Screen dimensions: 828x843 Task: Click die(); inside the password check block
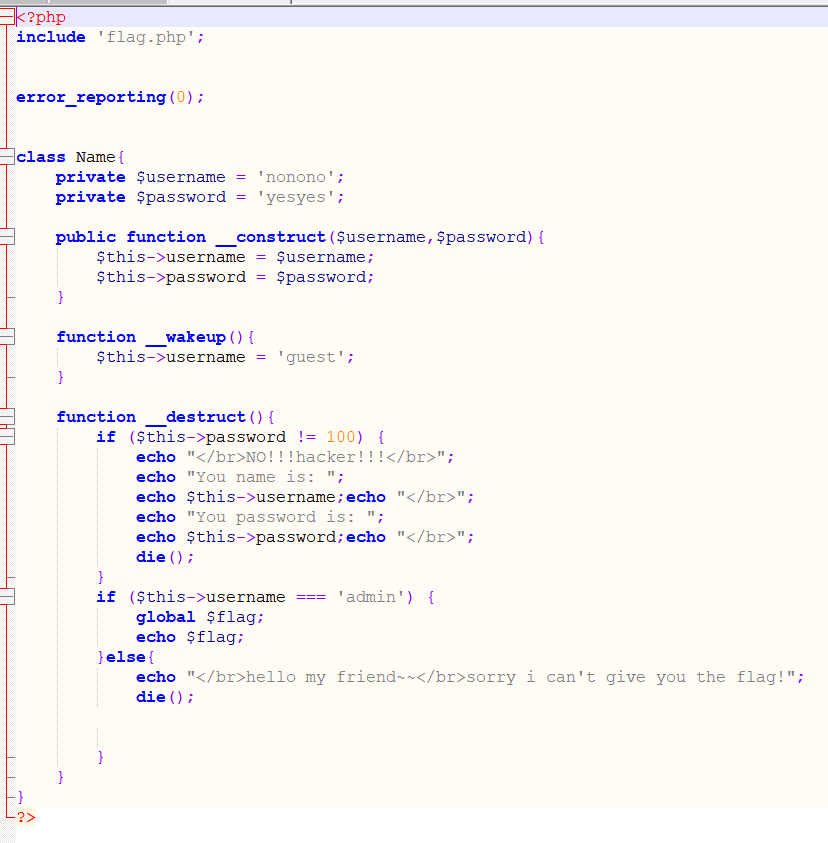tap(165, 558)
